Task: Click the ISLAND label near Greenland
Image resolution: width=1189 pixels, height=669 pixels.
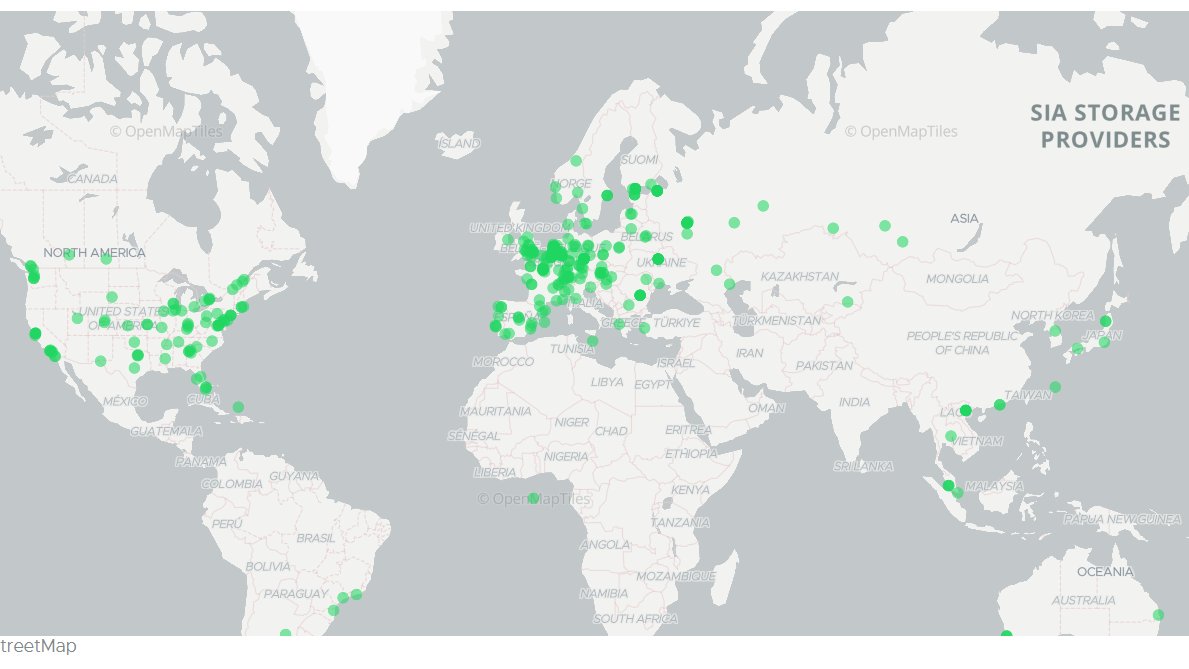Action: point(460,143)
